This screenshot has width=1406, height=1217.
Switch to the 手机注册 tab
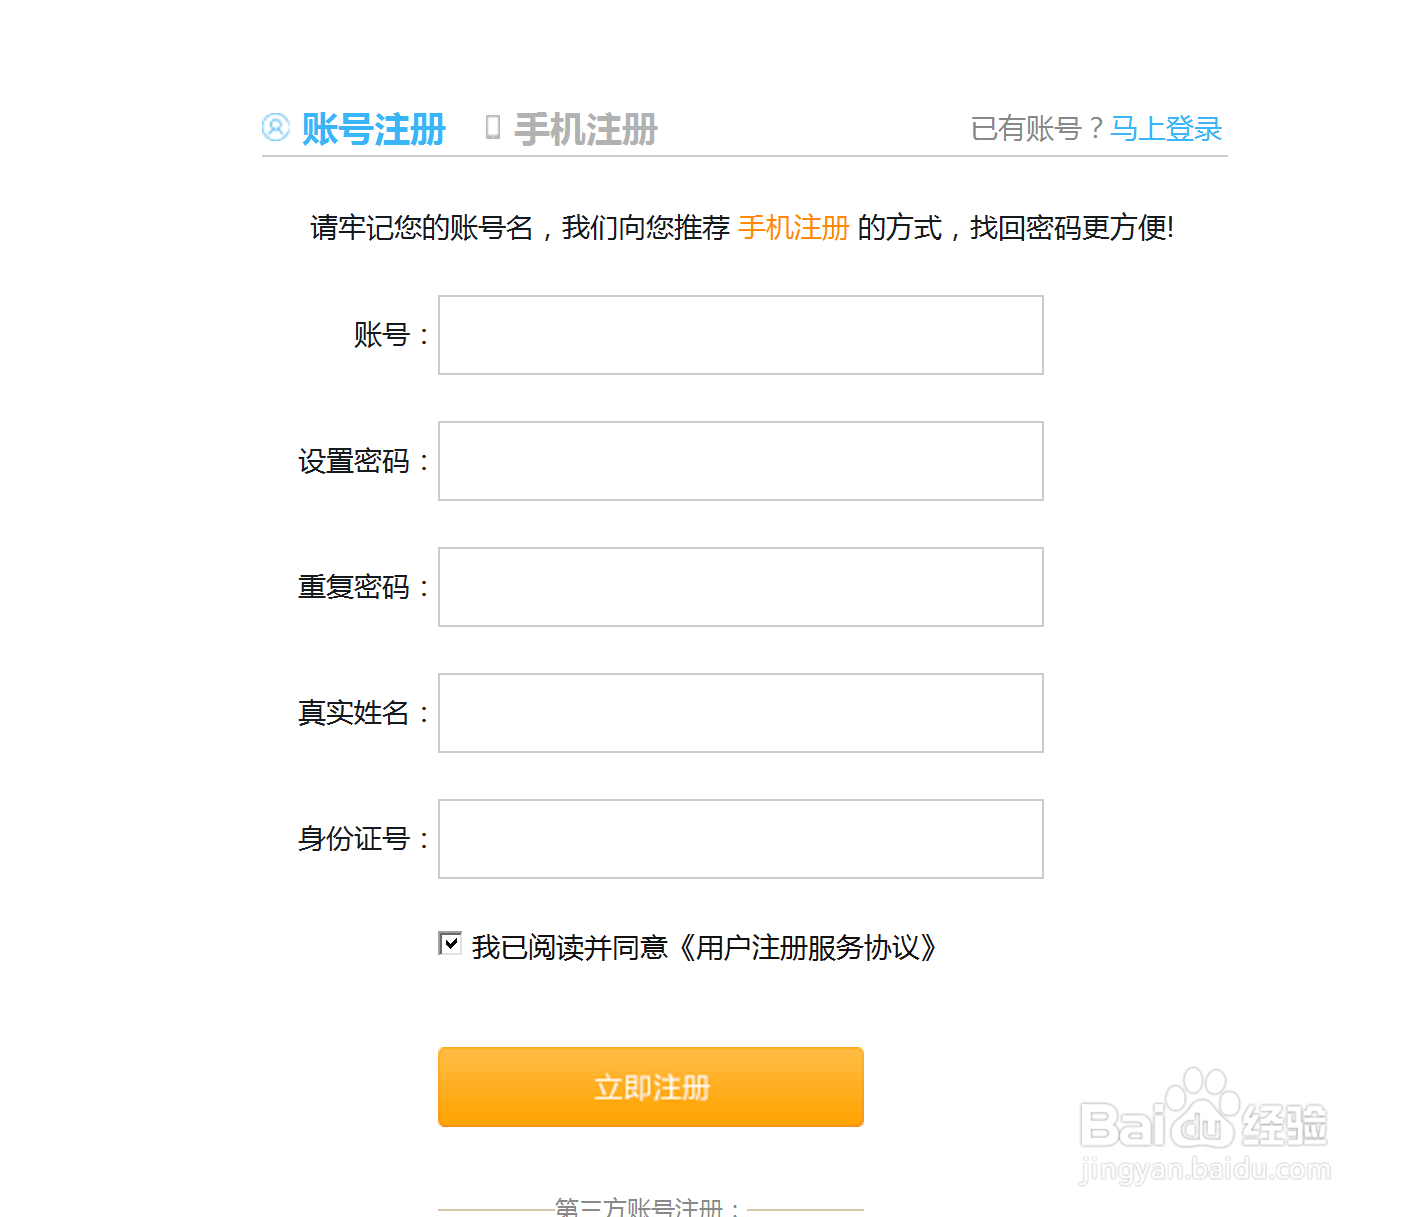point(585,129)
